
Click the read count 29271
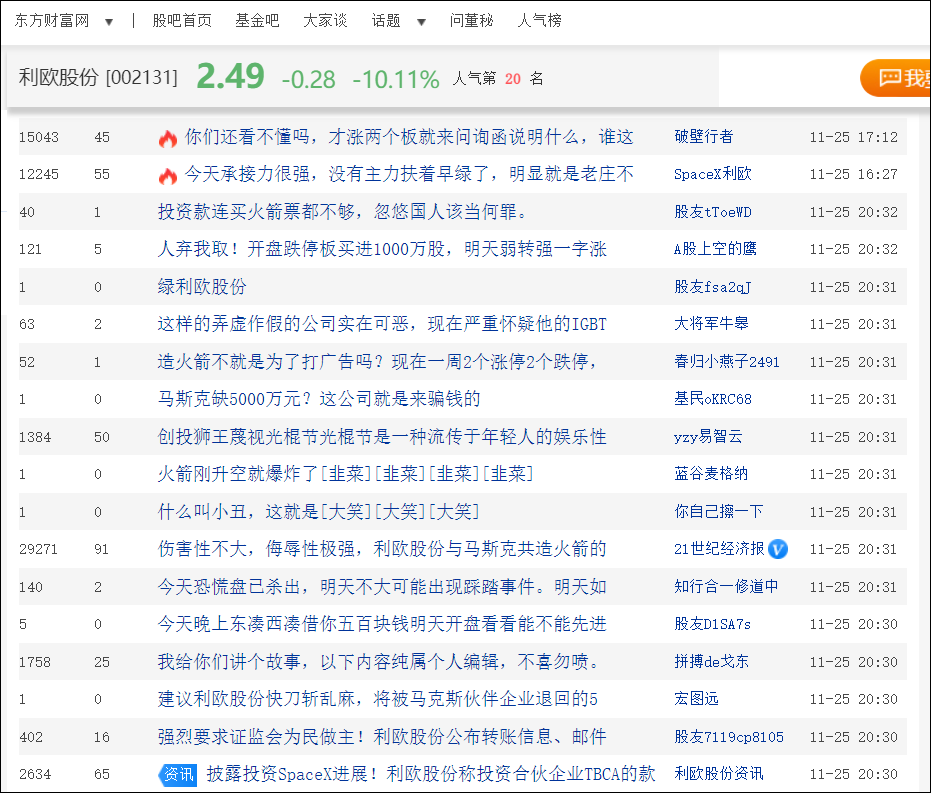pyautogui.click(x=38, y=549)
